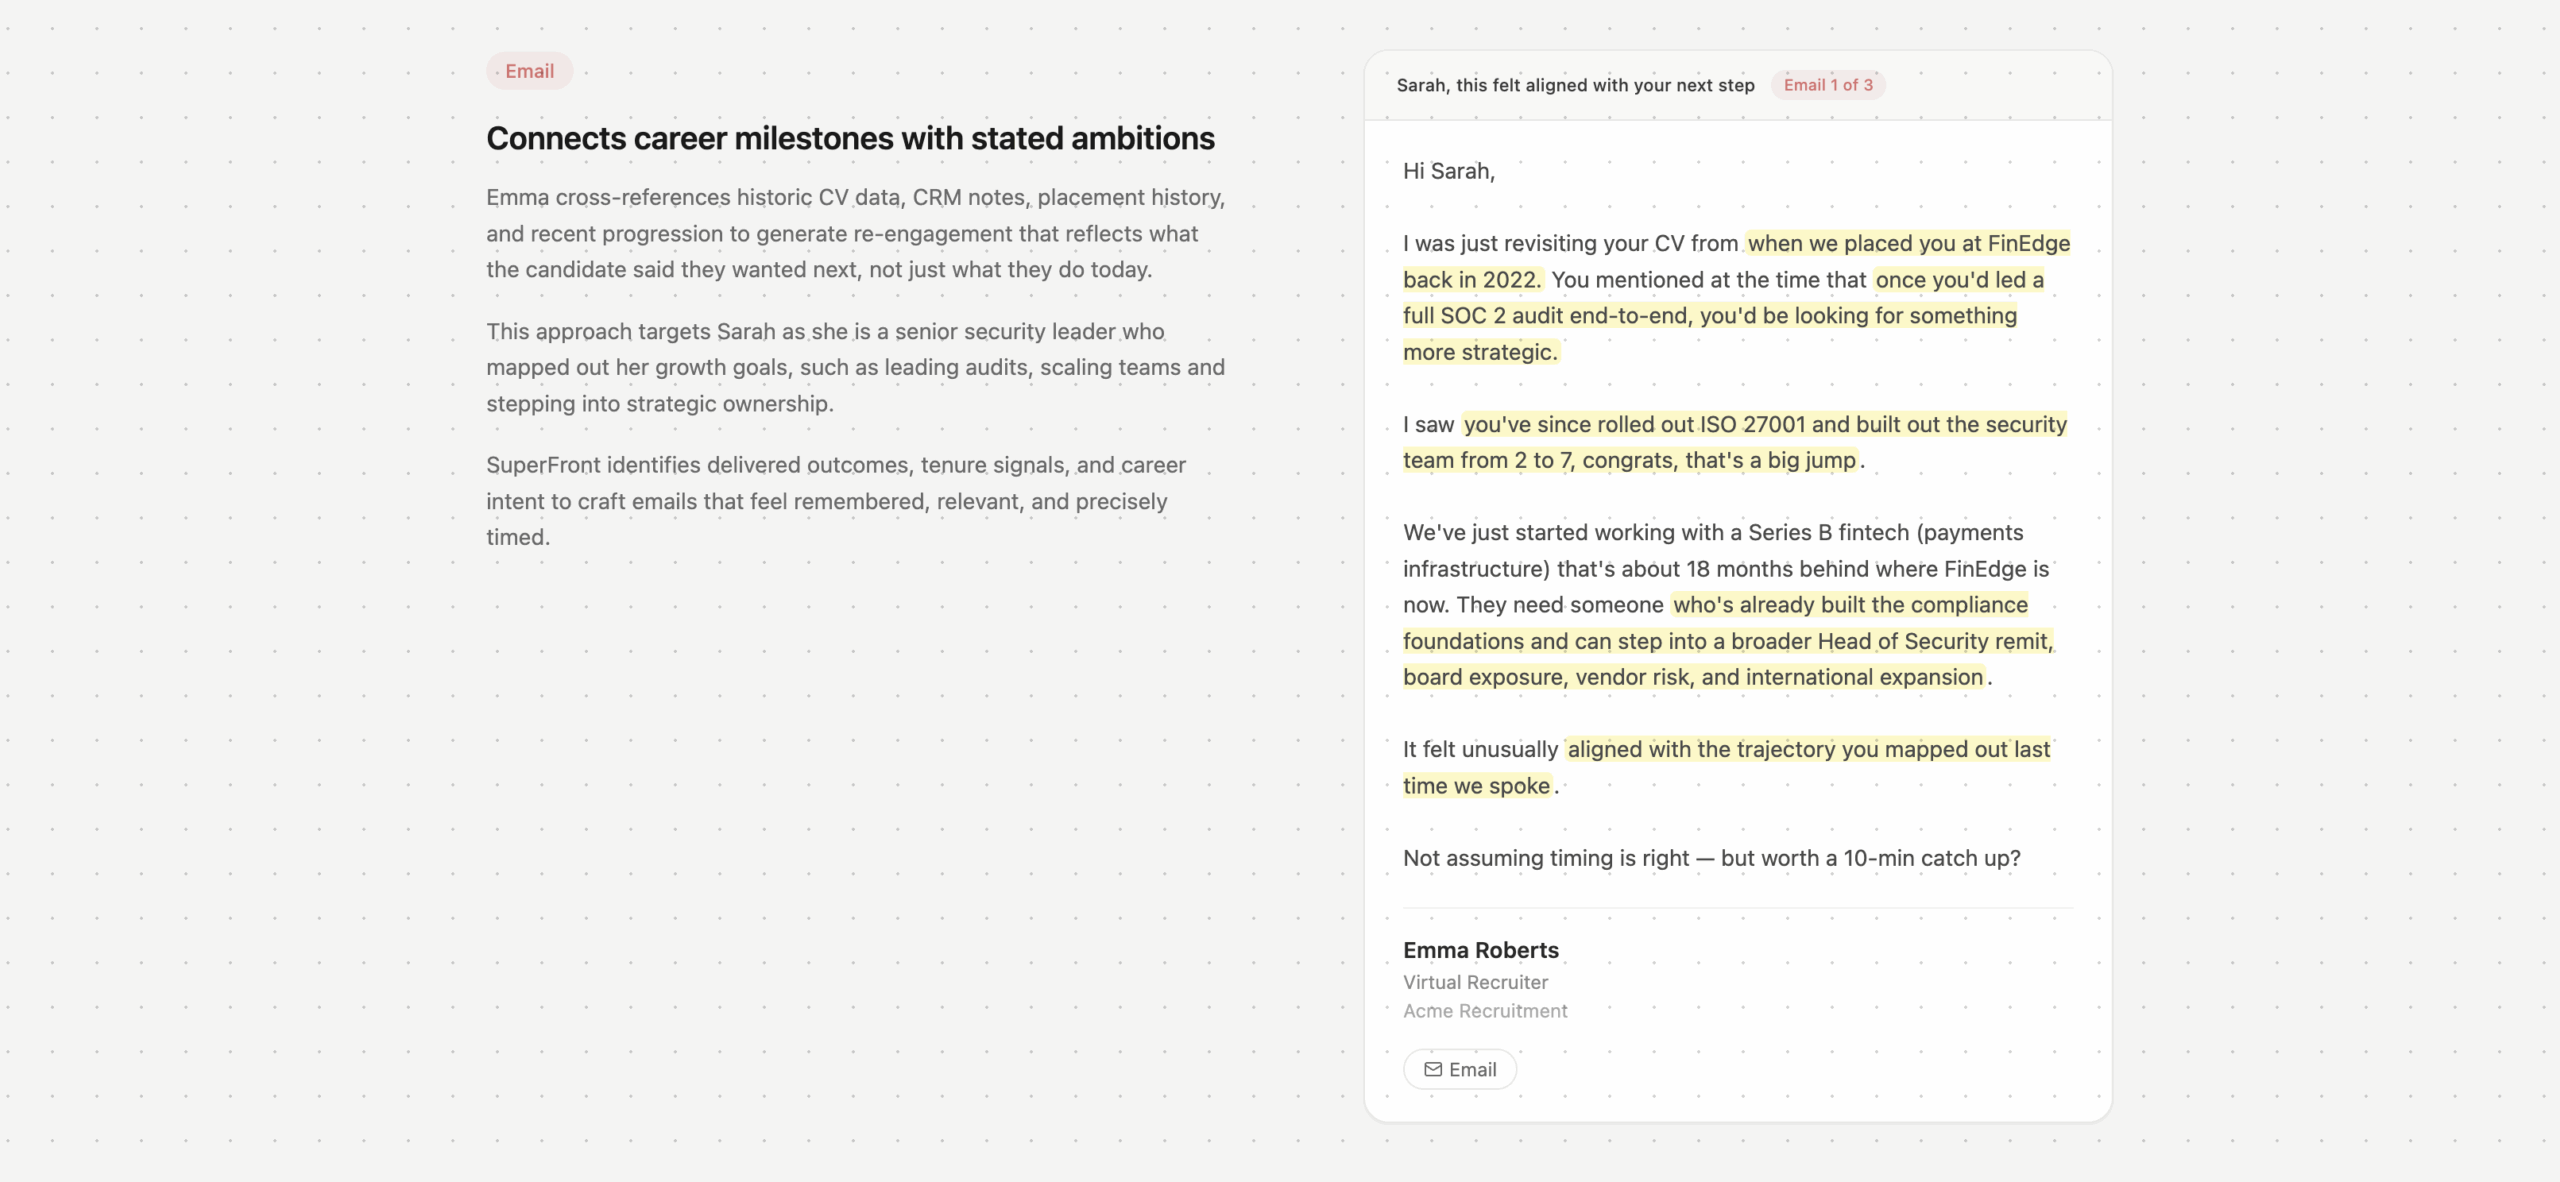
Task: Click the "Virtual Recruiter" title text
Action: pyautogui.click(x=1475, y=982)
